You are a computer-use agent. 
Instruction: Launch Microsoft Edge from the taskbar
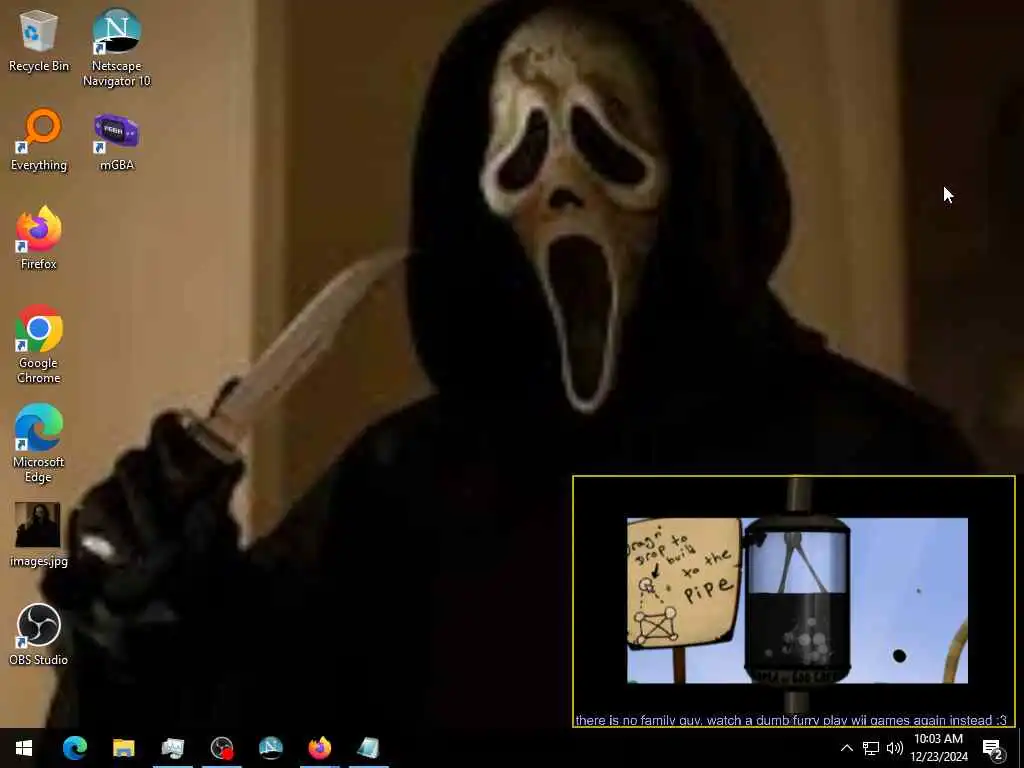click(x=74, y=748)
